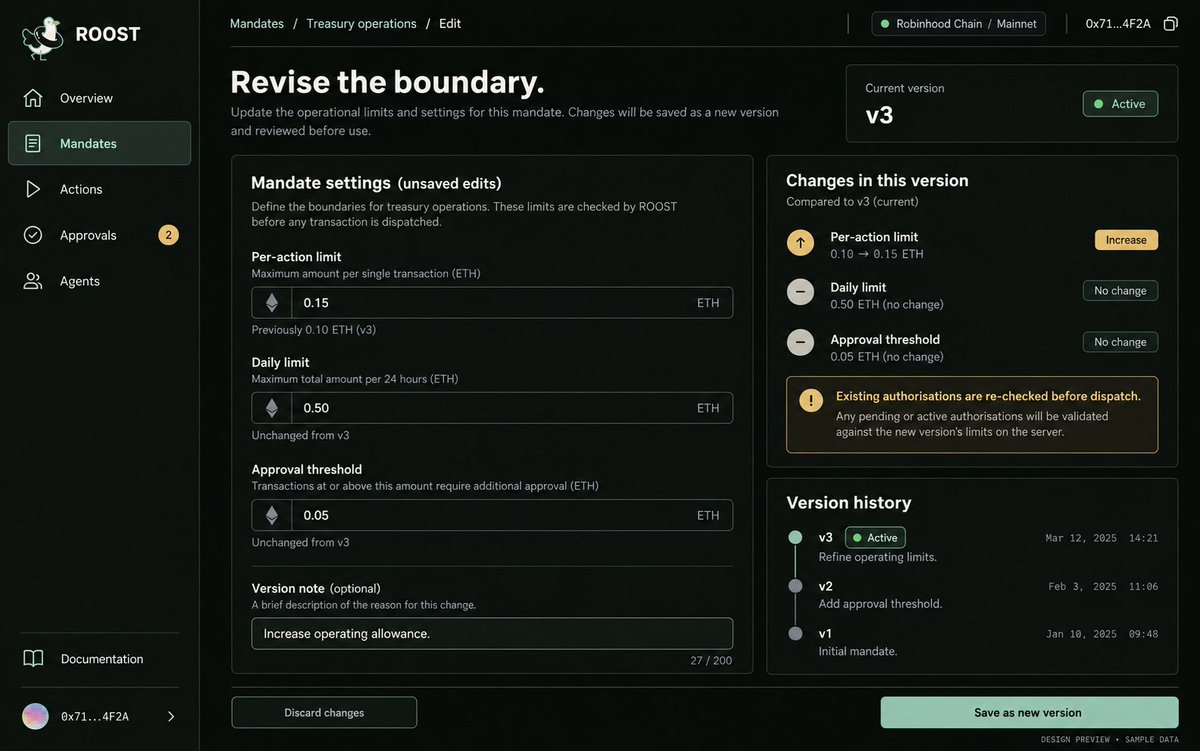The image size is (1200, 751).
Task: Click the Mandates document icon
Action: point(33,143)
